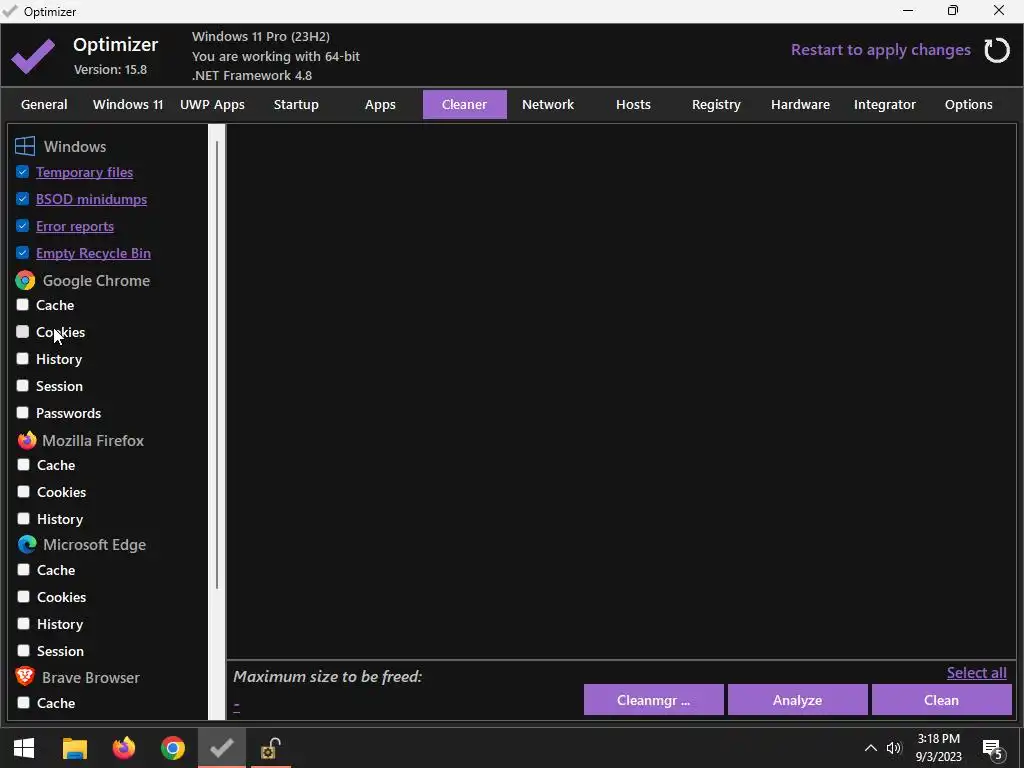Click the Clean button
This screenshot has height=768, width=1024.
(942, 700)
